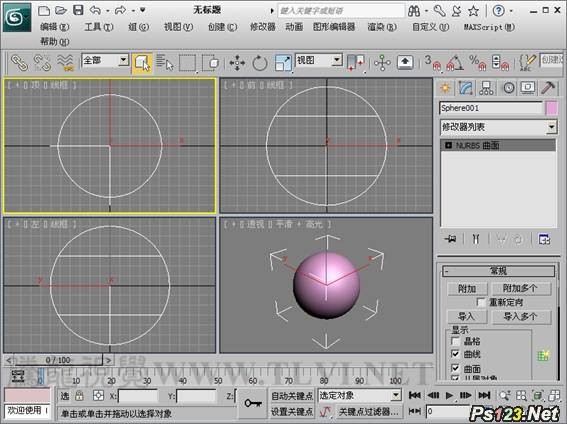Open the selection filter dropdown showing 全部

(106, 60)
